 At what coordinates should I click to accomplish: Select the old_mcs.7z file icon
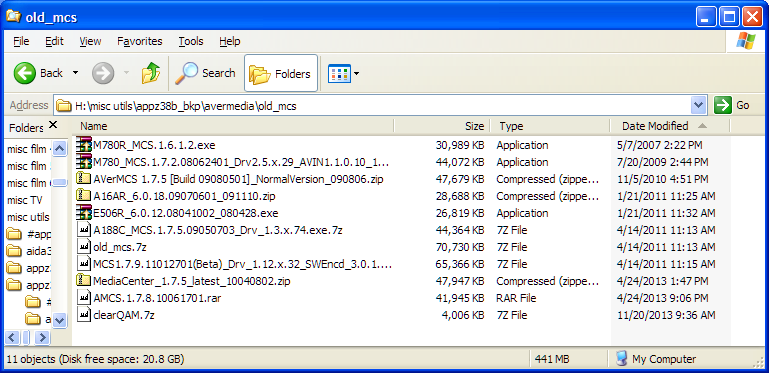tap(84, 247)
